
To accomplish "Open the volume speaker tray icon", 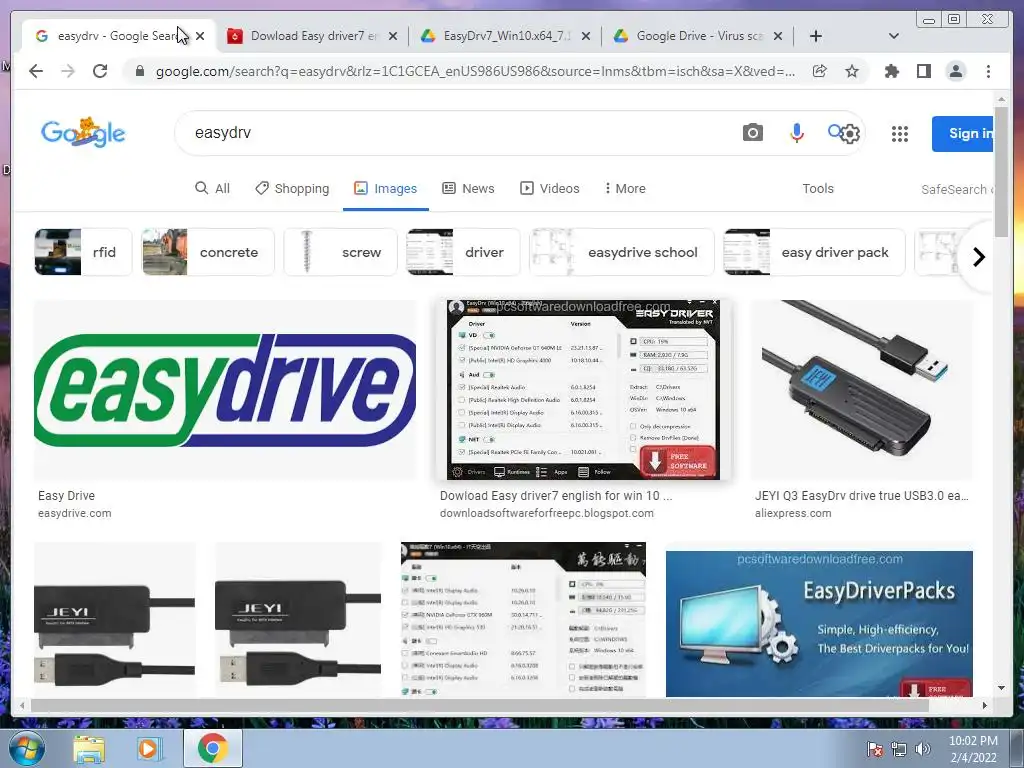I will point(922,749).
